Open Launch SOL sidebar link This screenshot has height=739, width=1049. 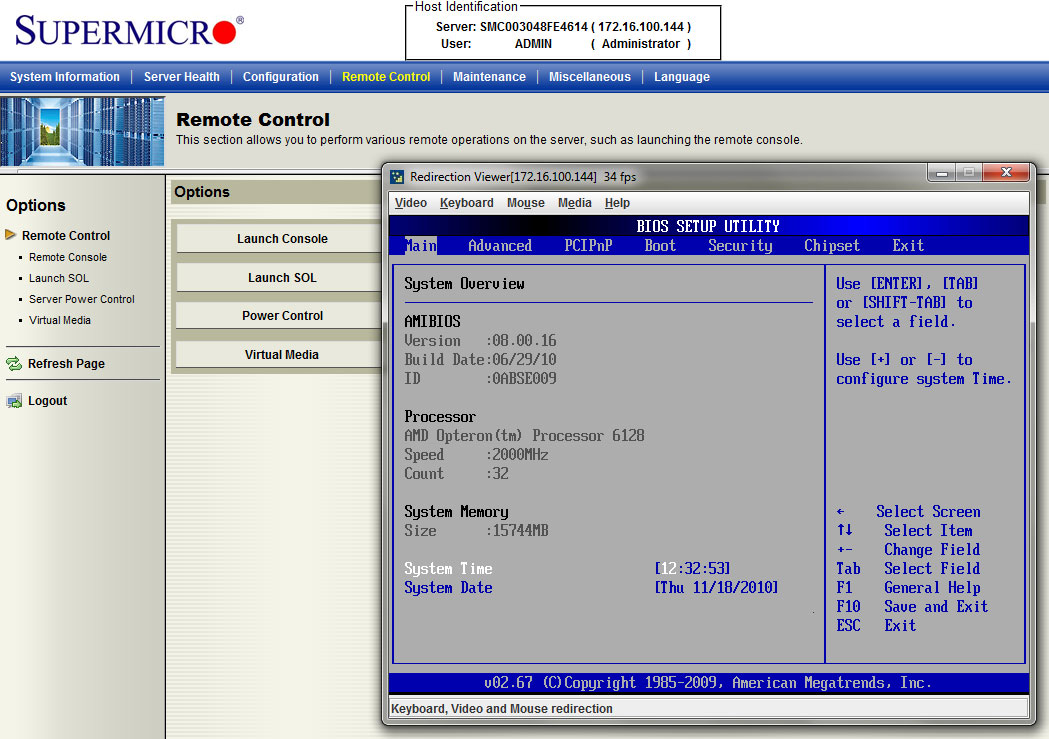click(58, 278)
